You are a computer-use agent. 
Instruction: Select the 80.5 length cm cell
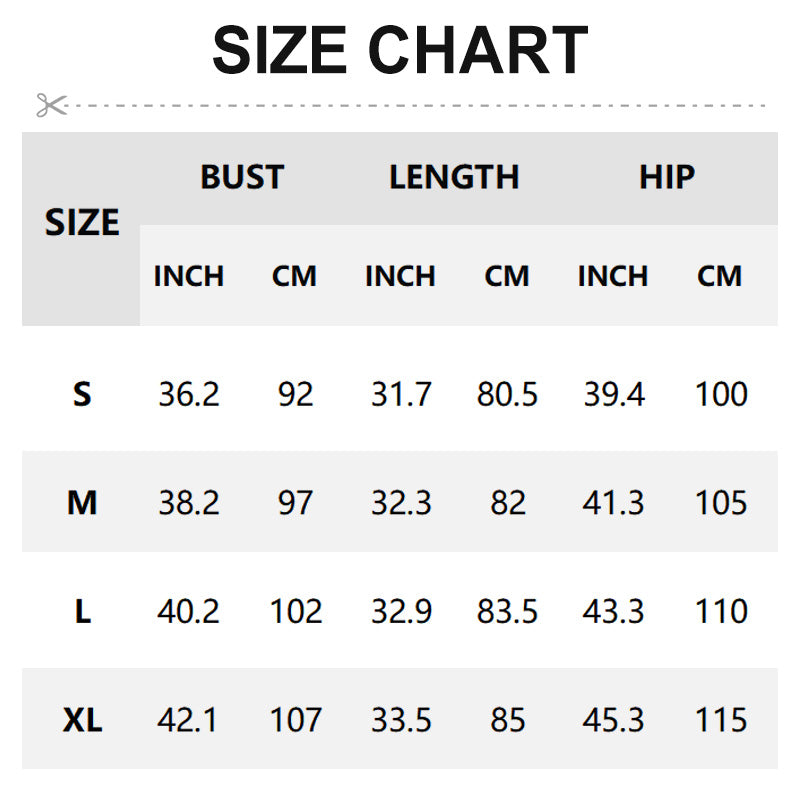pos(507,394)
